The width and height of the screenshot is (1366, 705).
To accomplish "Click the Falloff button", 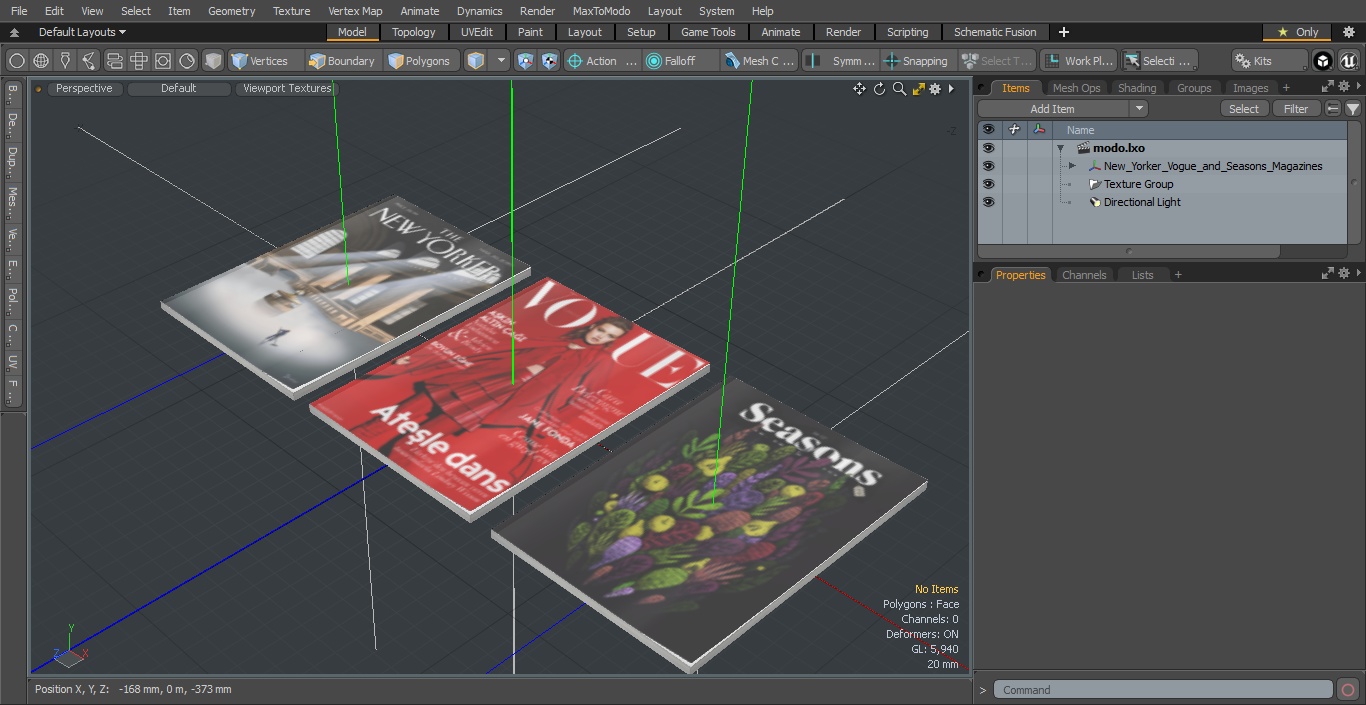I will pyautogui.click(x=682, y=61).
